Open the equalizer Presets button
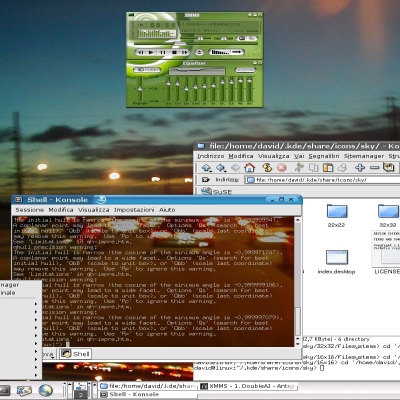The image size is (400, 400). (245, 70)
